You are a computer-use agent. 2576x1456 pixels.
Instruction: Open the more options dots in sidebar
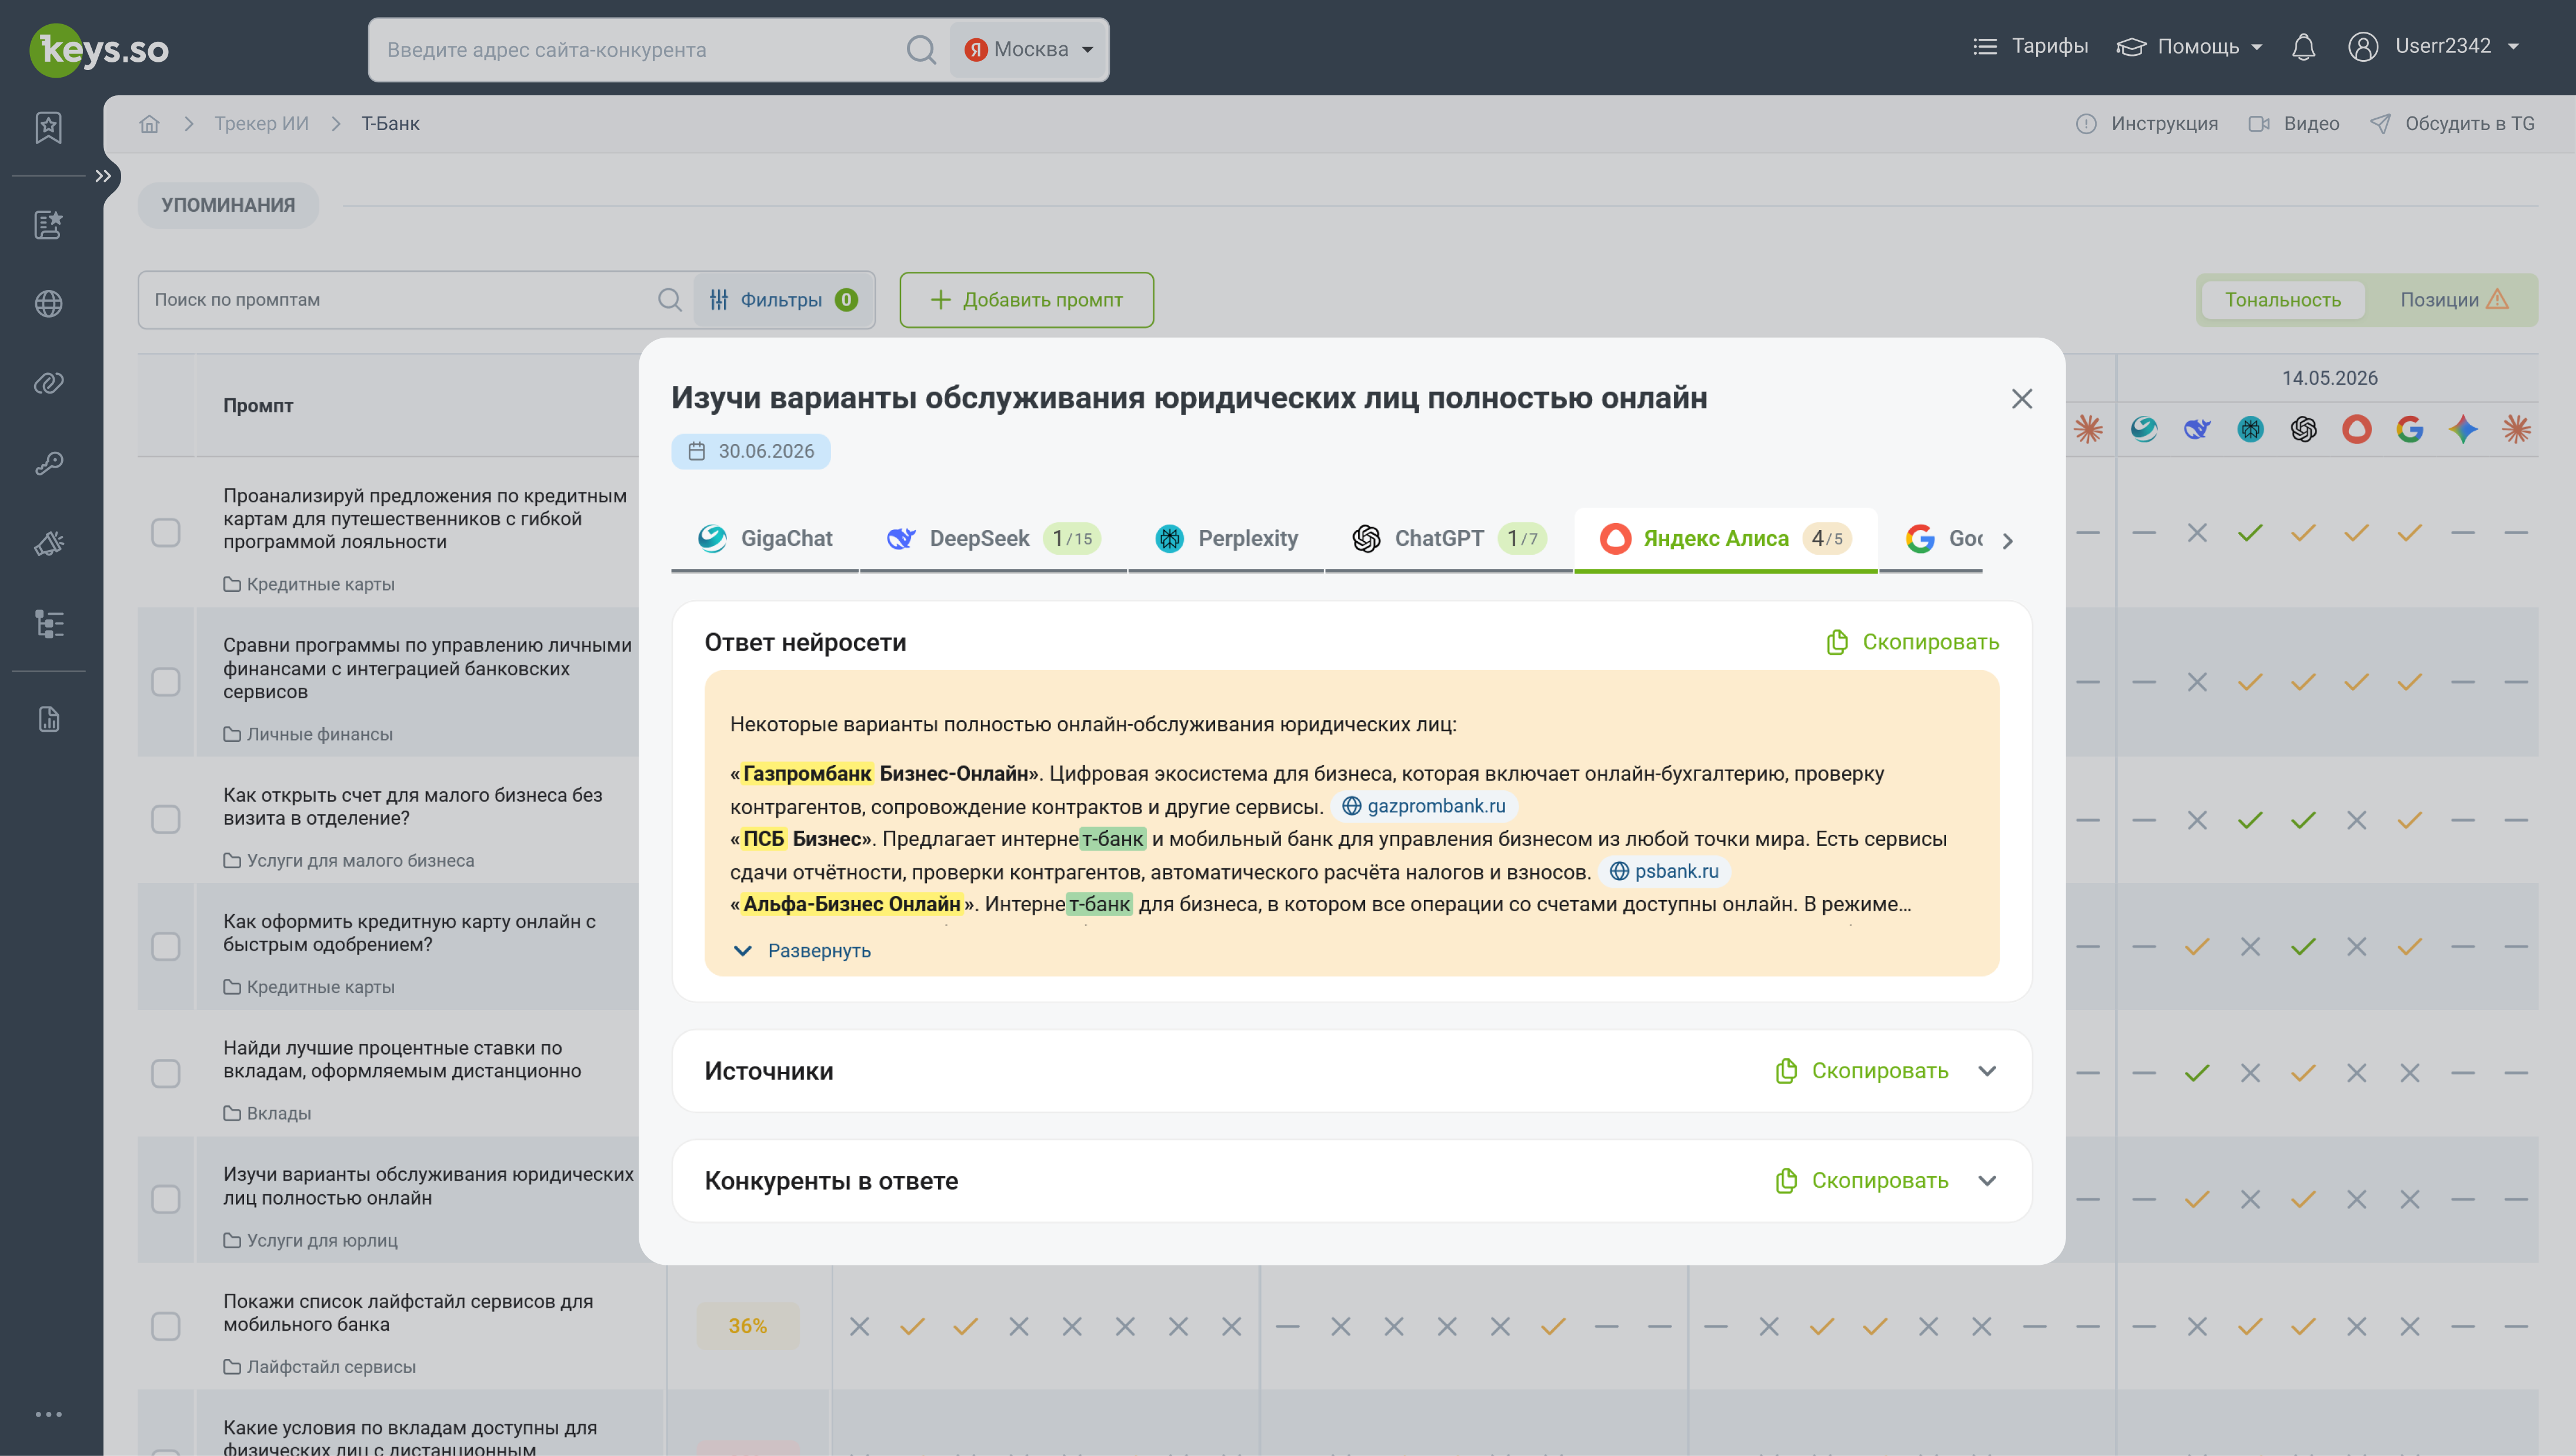pos(48,1414)
